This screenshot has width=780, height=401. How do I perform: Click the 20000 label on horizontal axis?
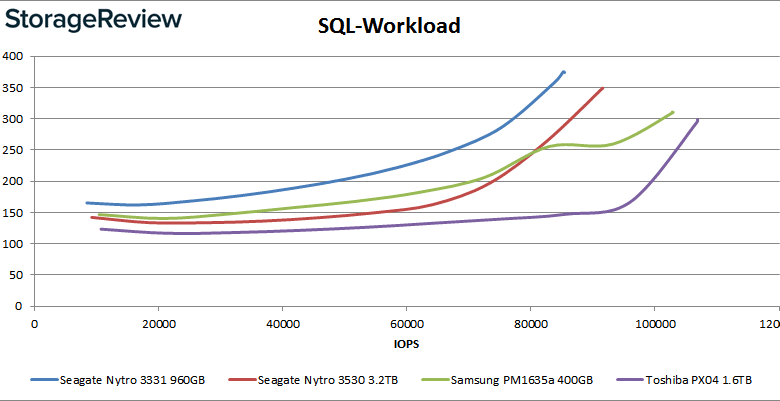(x=158, y=324)
